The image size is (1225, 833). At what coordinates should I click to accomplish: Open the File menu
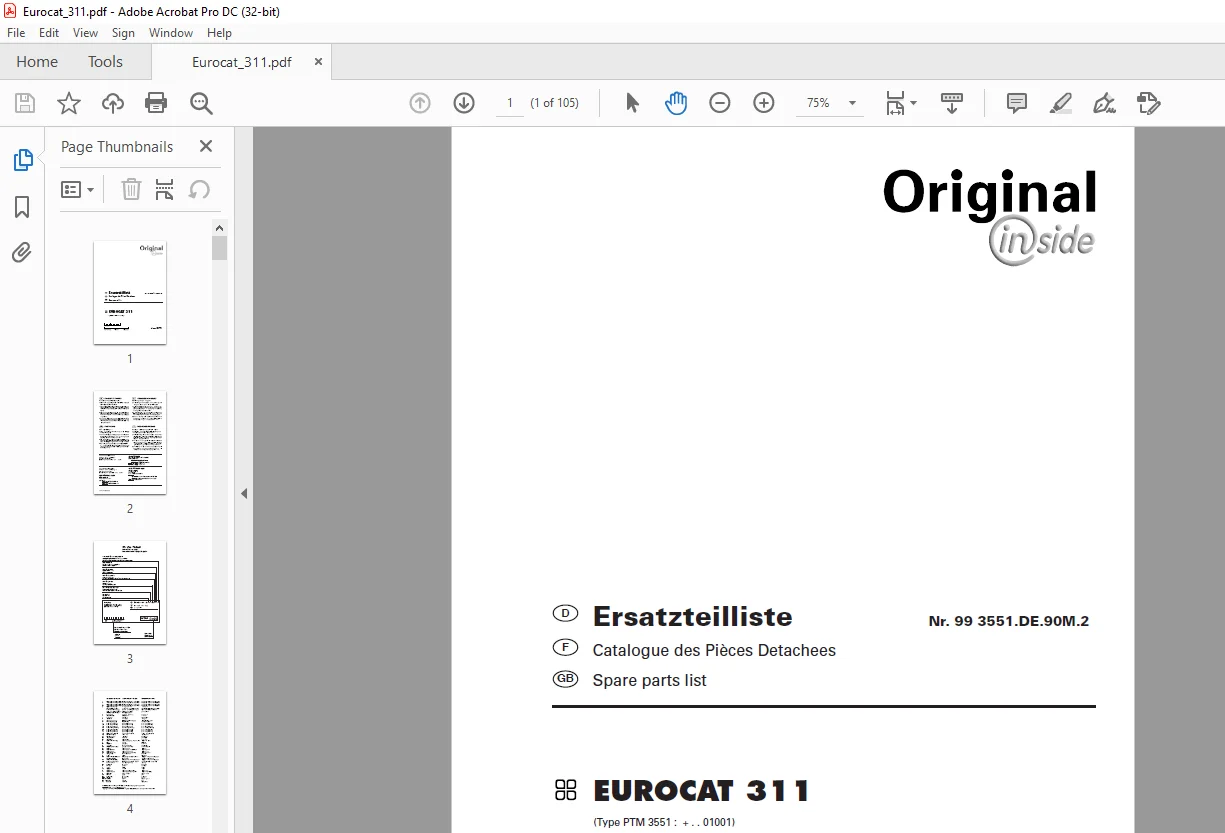pyautogui.click(x=16, y=33)
